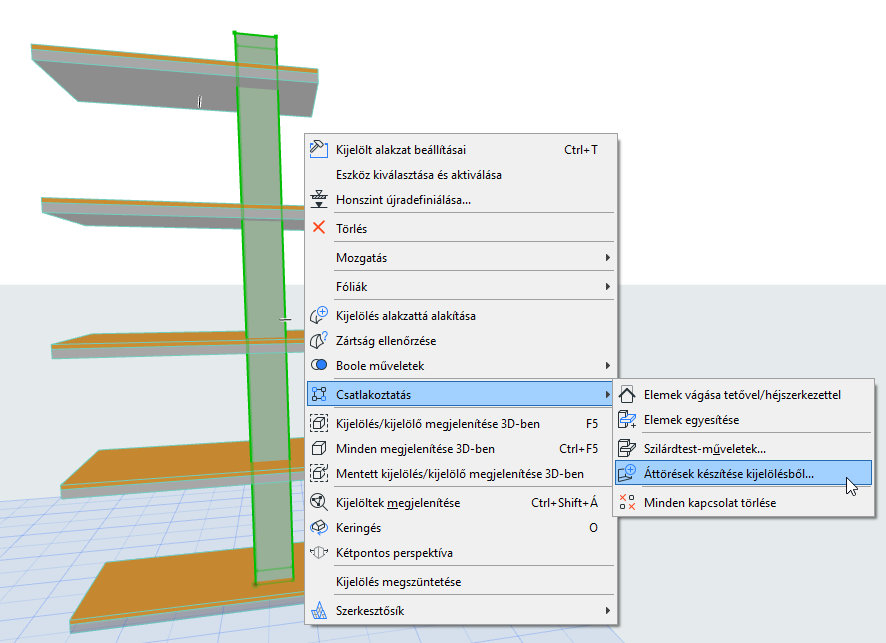Click the Kijelölt alakzat beállításai icon
Image resolution: width=886 pixels, height=643 pixels.
point(319,149)
